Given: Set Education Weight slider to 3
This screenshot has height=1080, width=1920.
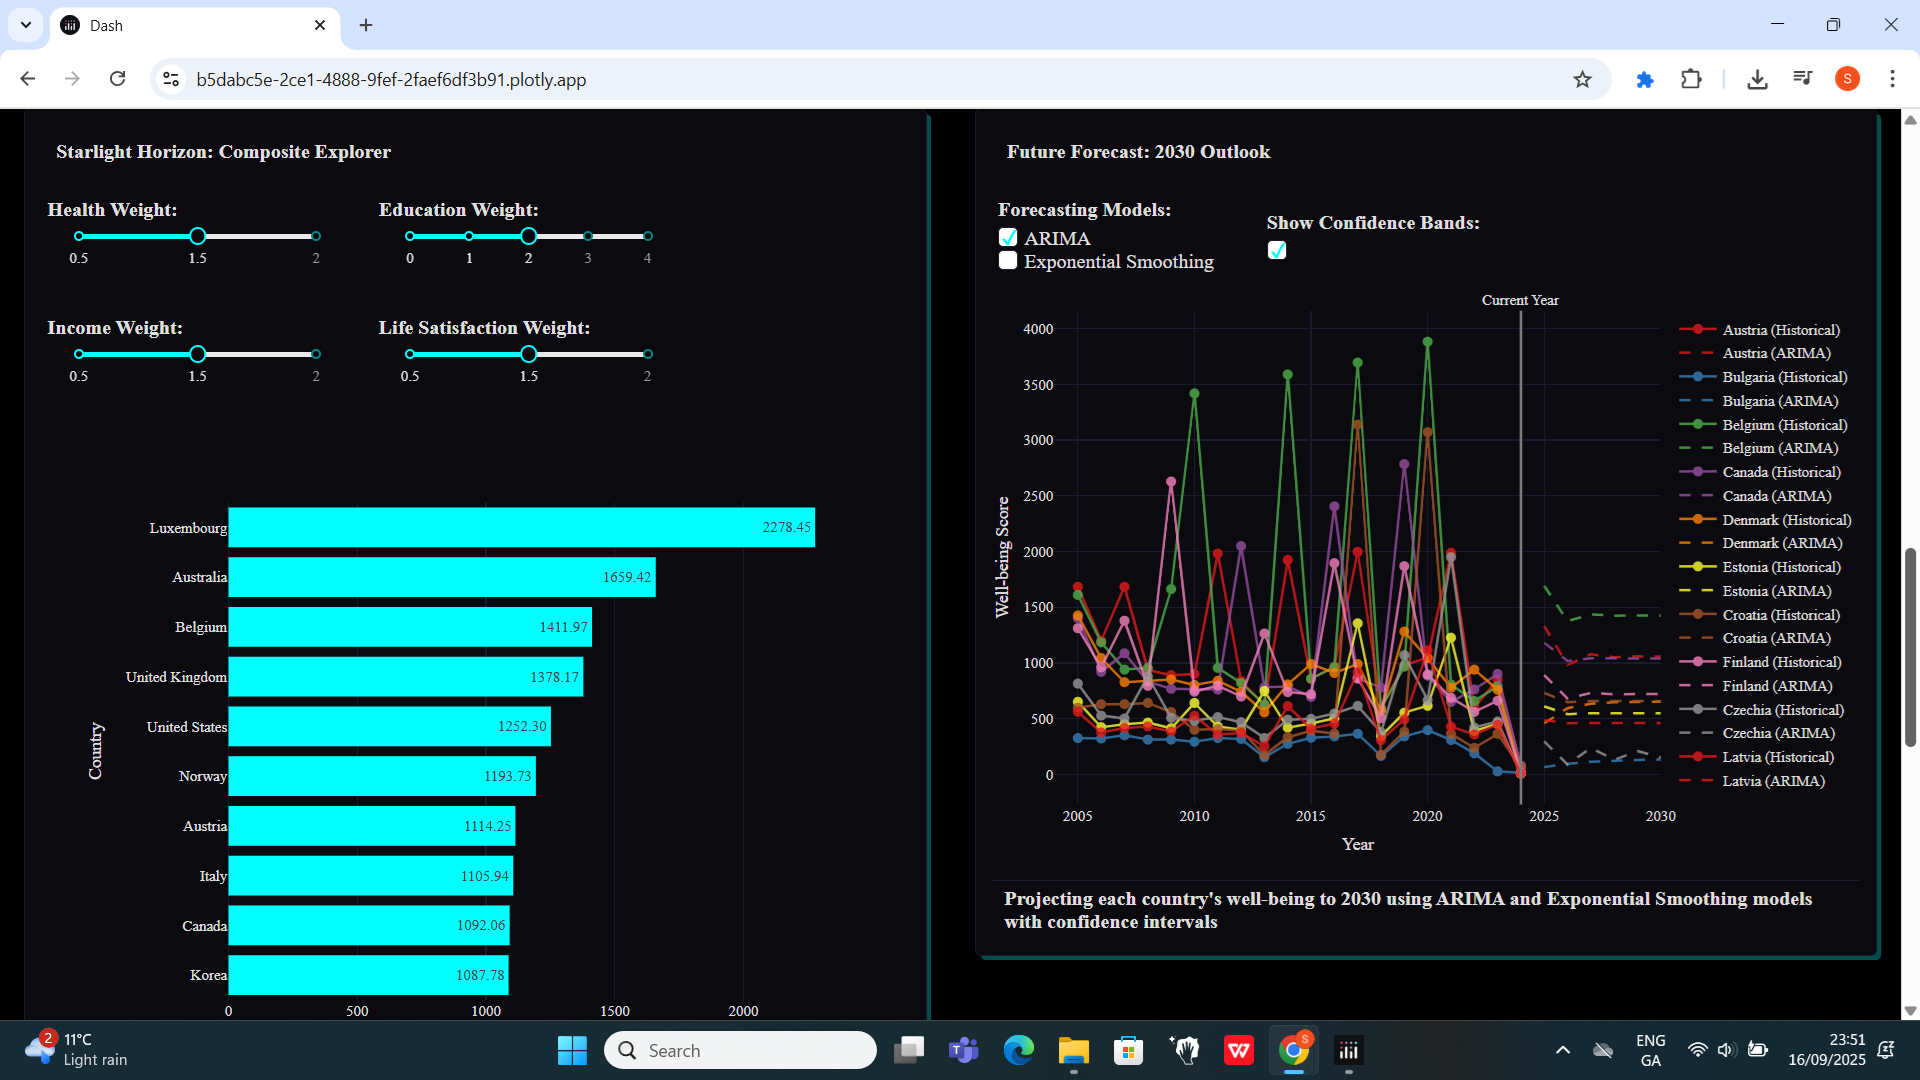Looking at the screenshot, I should click(588, 236).
